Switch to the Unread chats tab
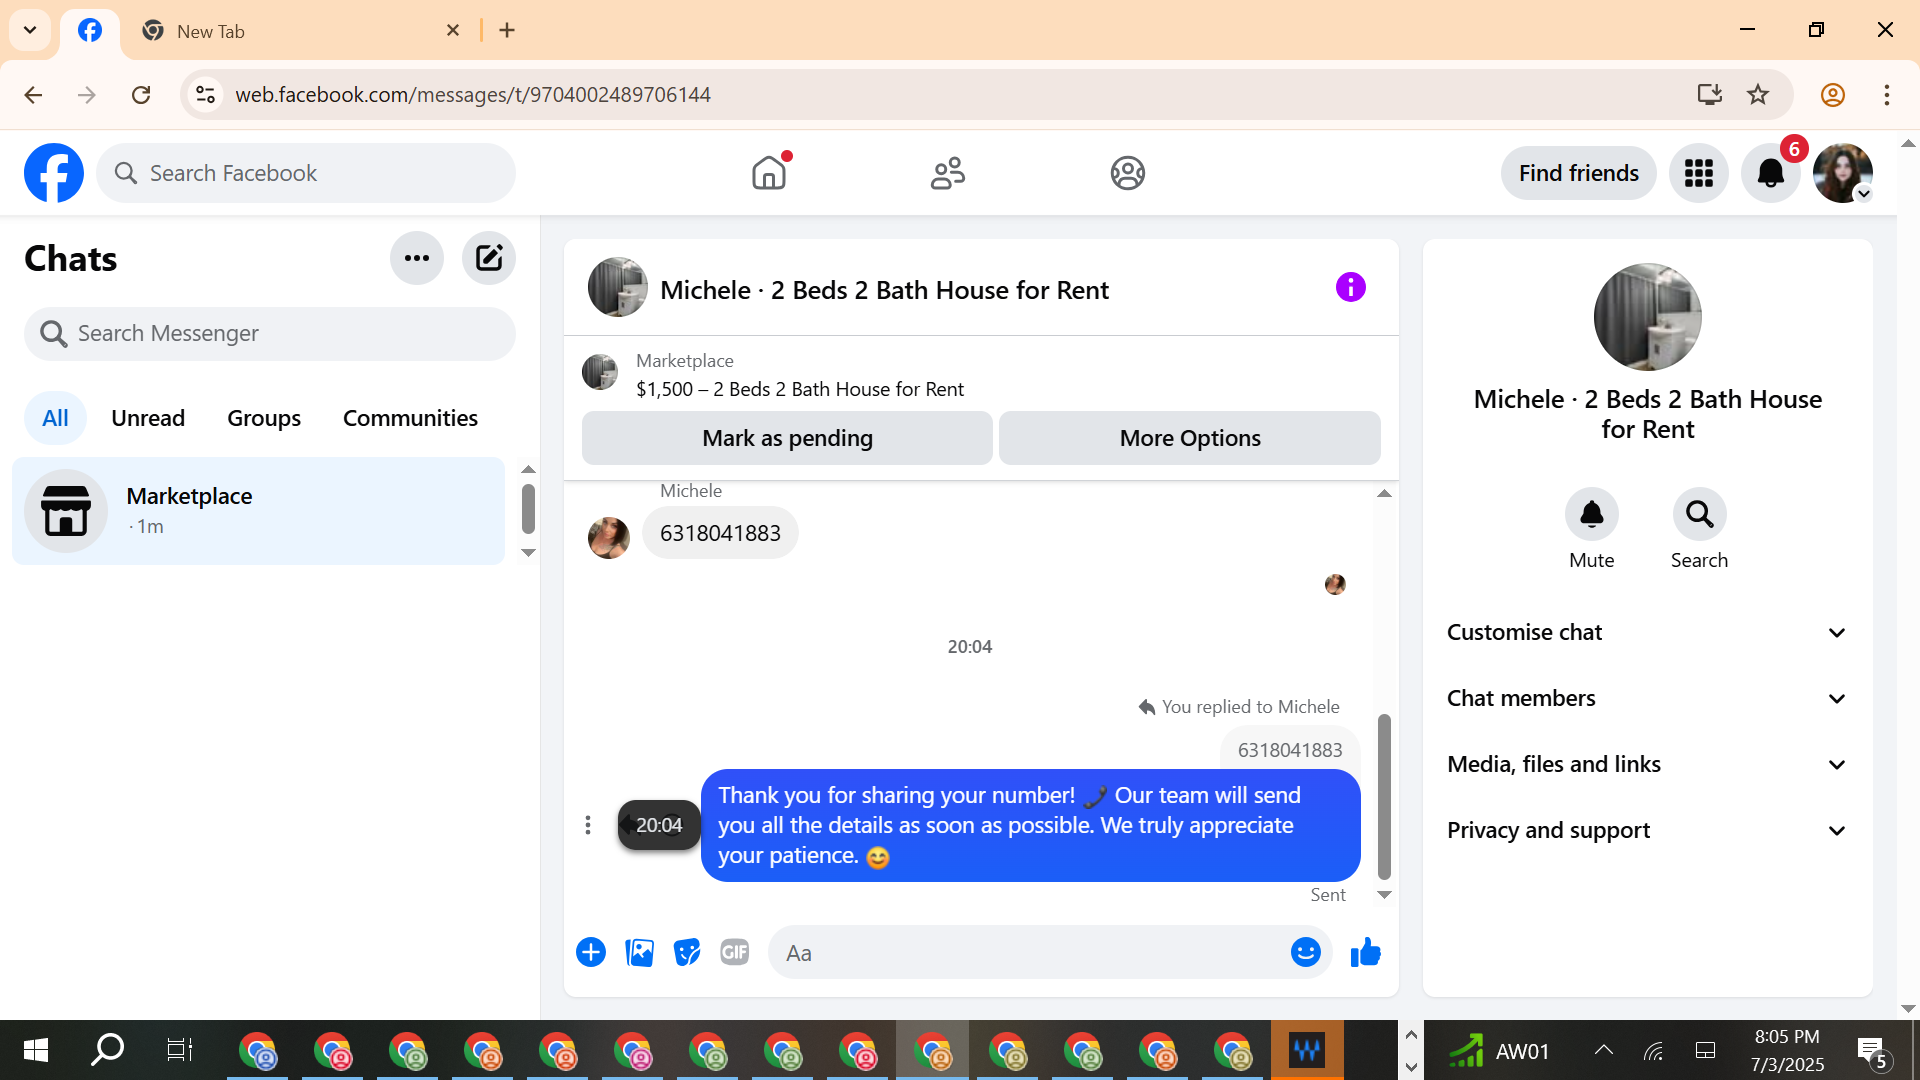1920x1080 pixels. (148, 418)
